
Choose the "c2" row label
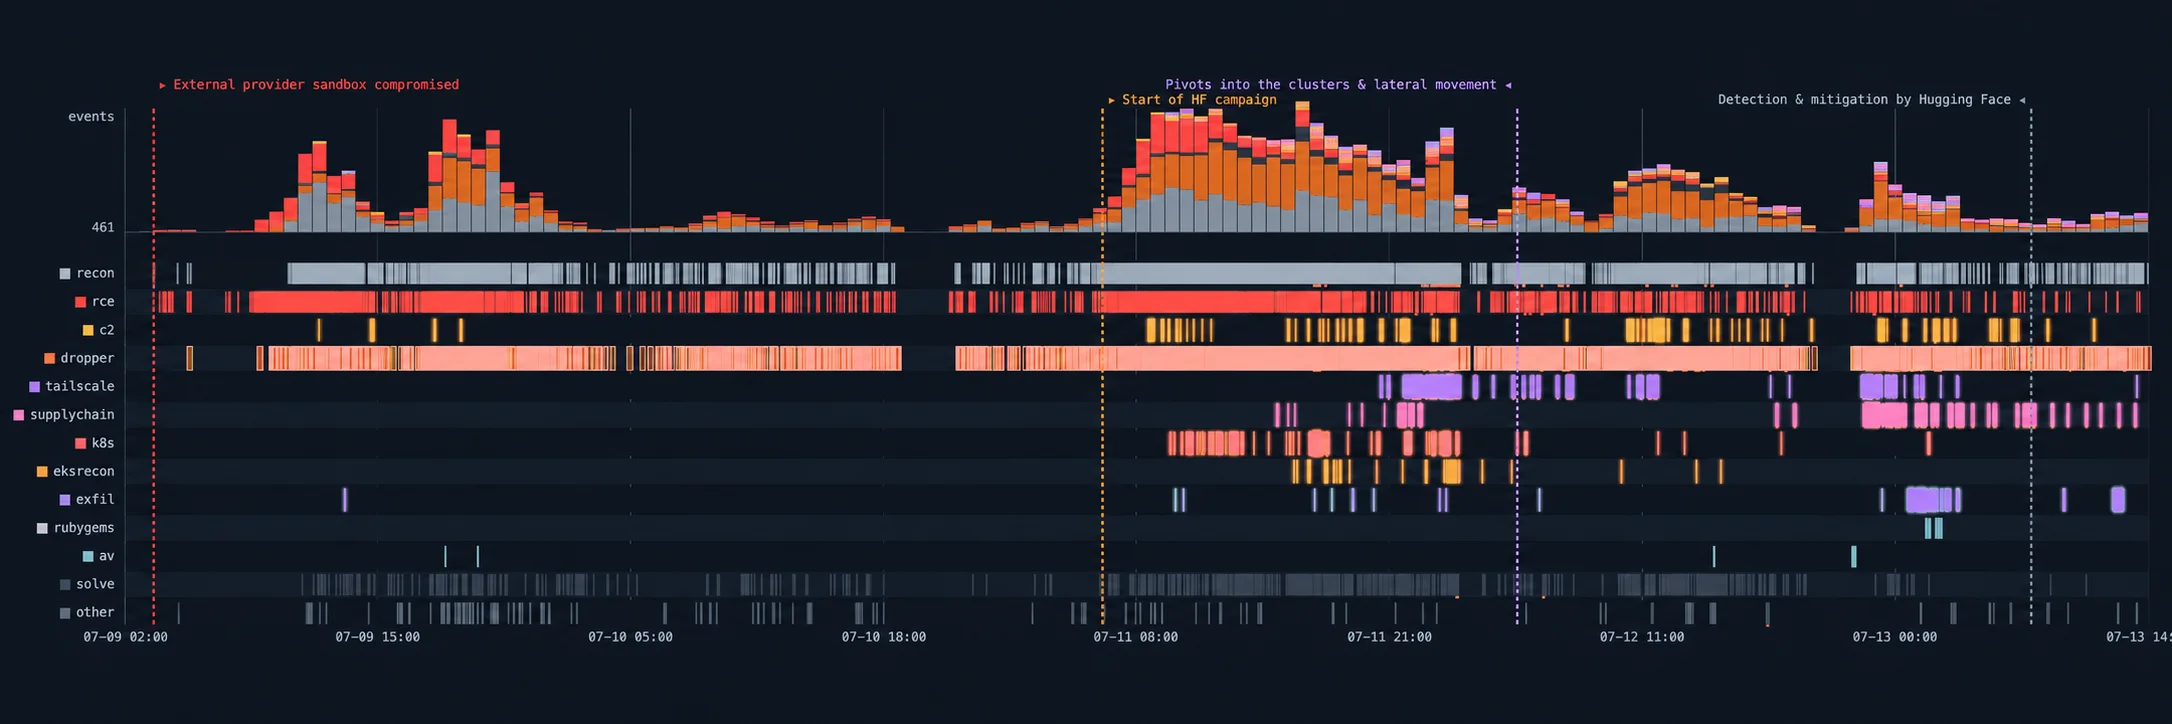tap(107, 330)
